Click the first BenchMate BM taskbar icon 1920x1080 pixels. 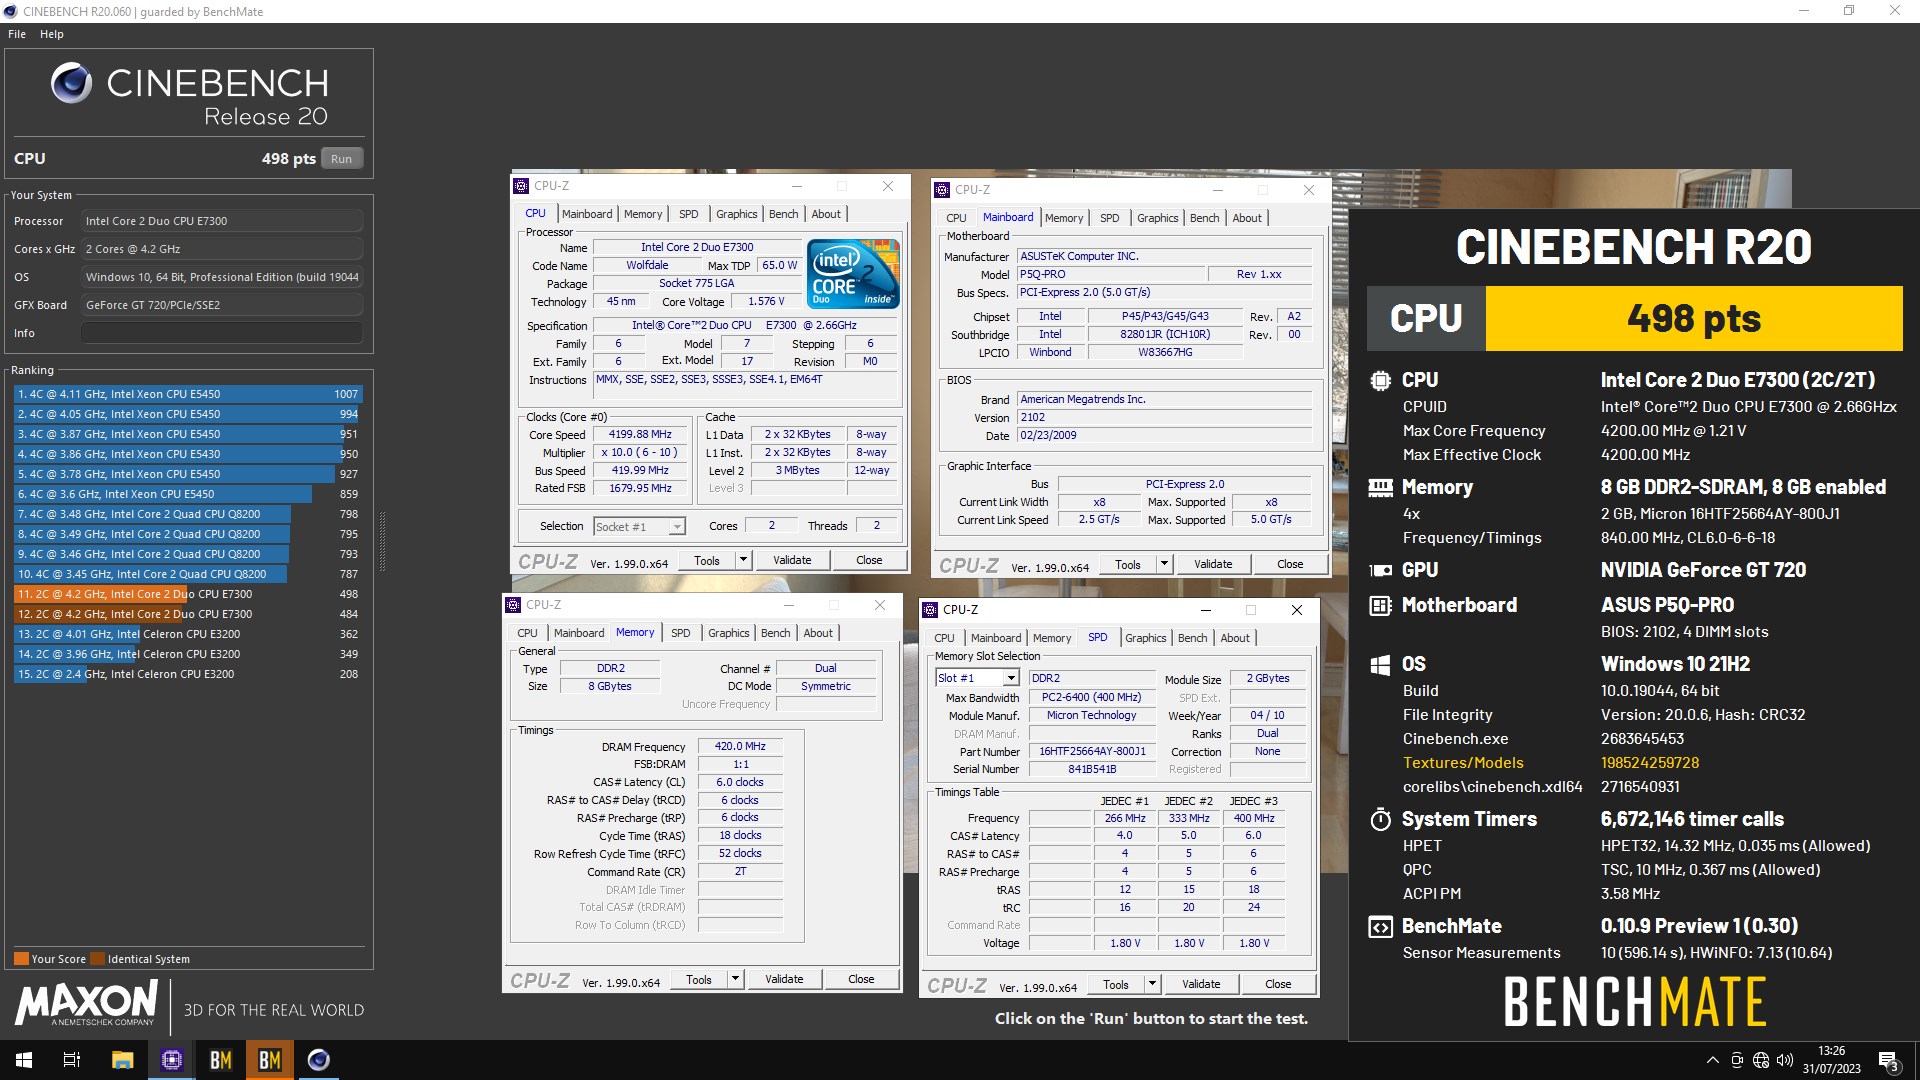[x=220, y=1060]
